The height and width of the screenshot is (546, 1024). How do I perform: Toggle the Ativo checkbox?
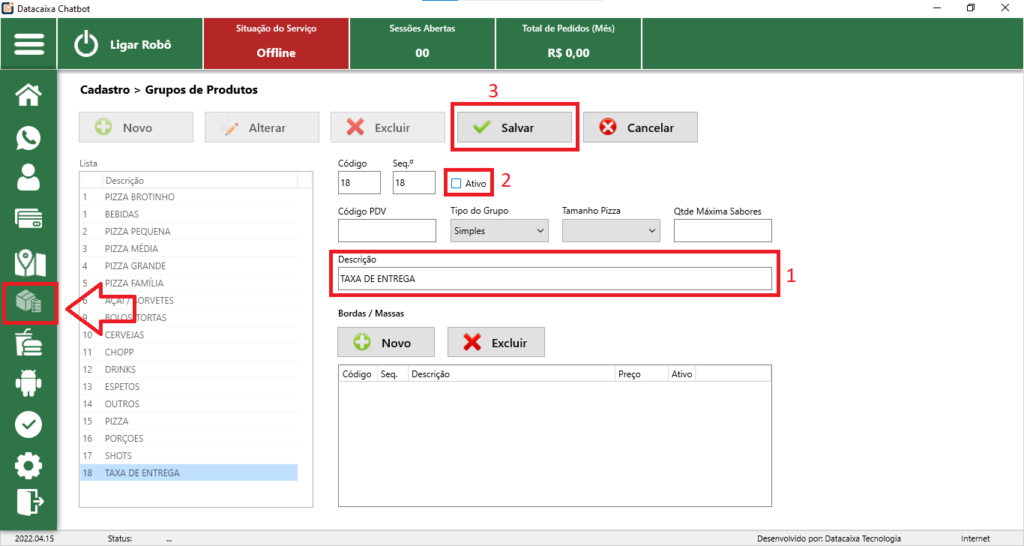point(456,183)
